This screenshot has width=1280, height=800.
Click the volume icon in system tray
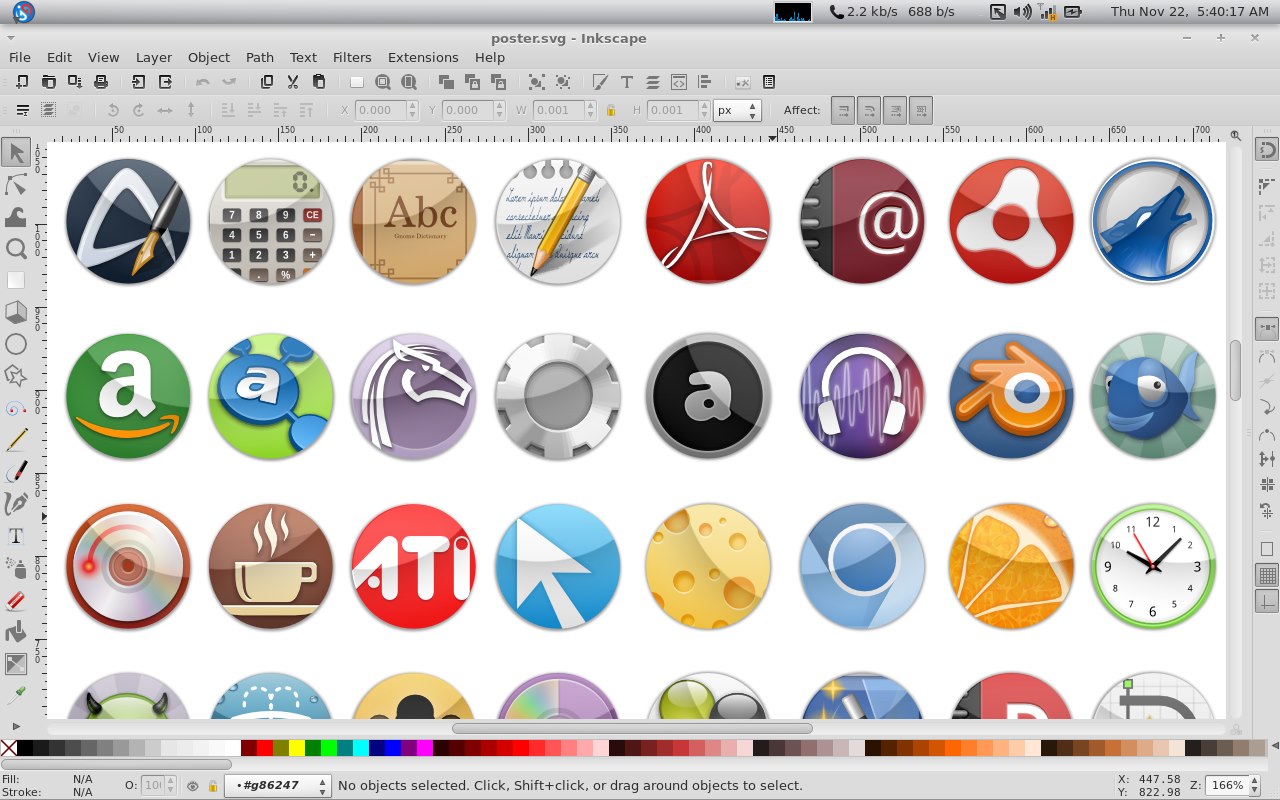[x=1022, y=12]
